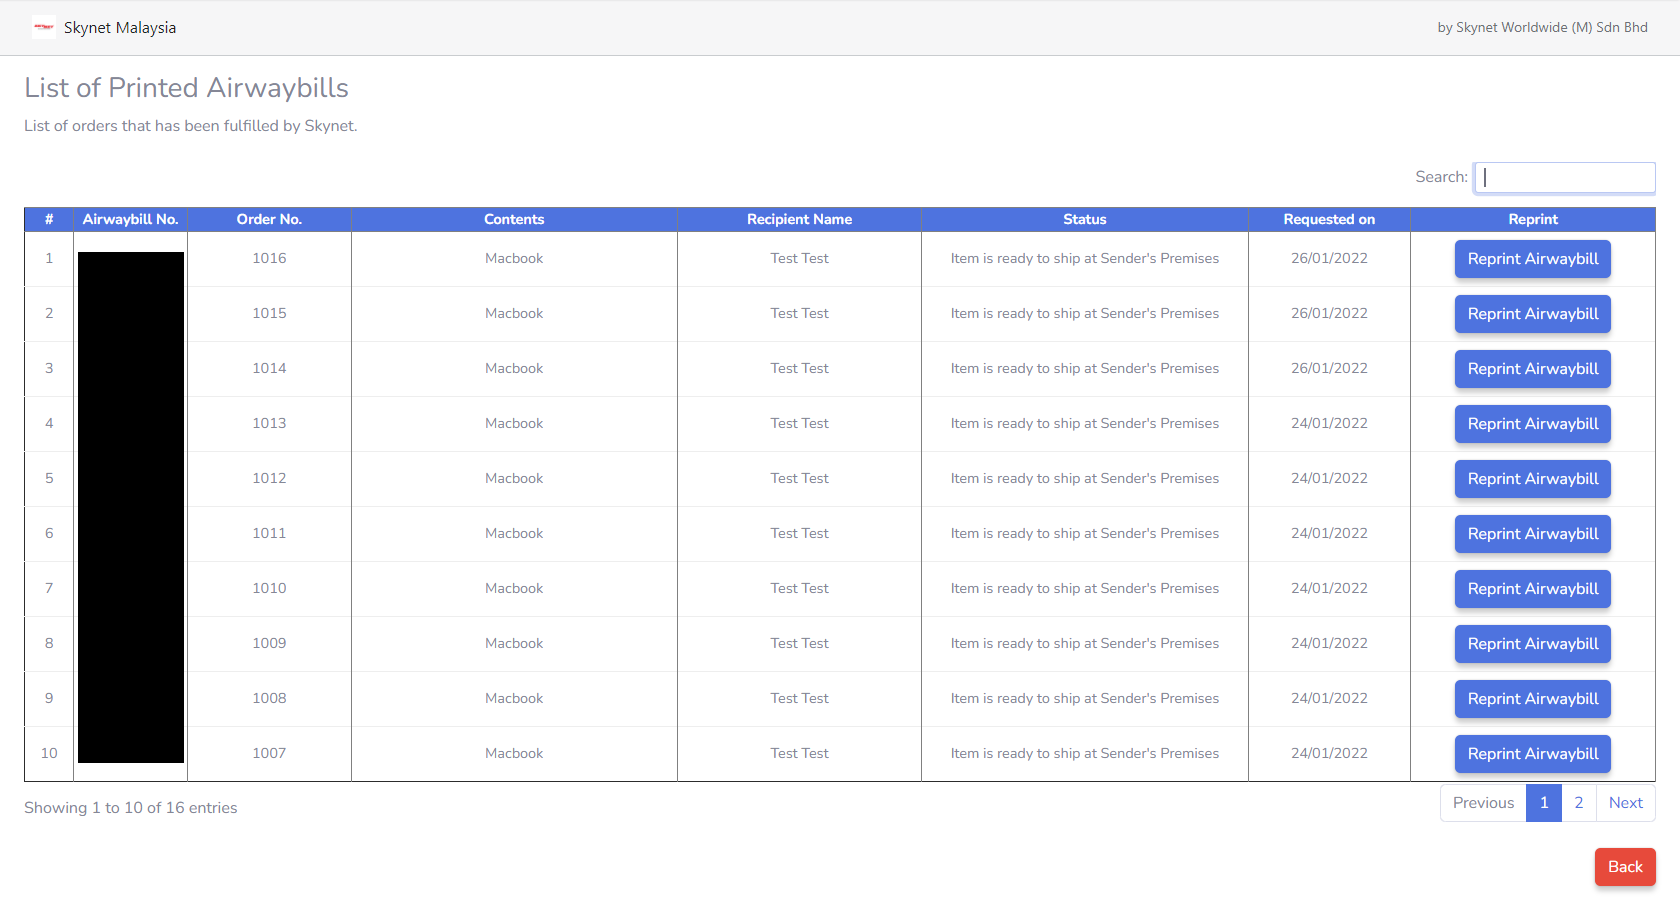This screenshot has height=905, width=1680.
Task: Reprint the airwaybill for order 1008
Action: [1532, 698]
